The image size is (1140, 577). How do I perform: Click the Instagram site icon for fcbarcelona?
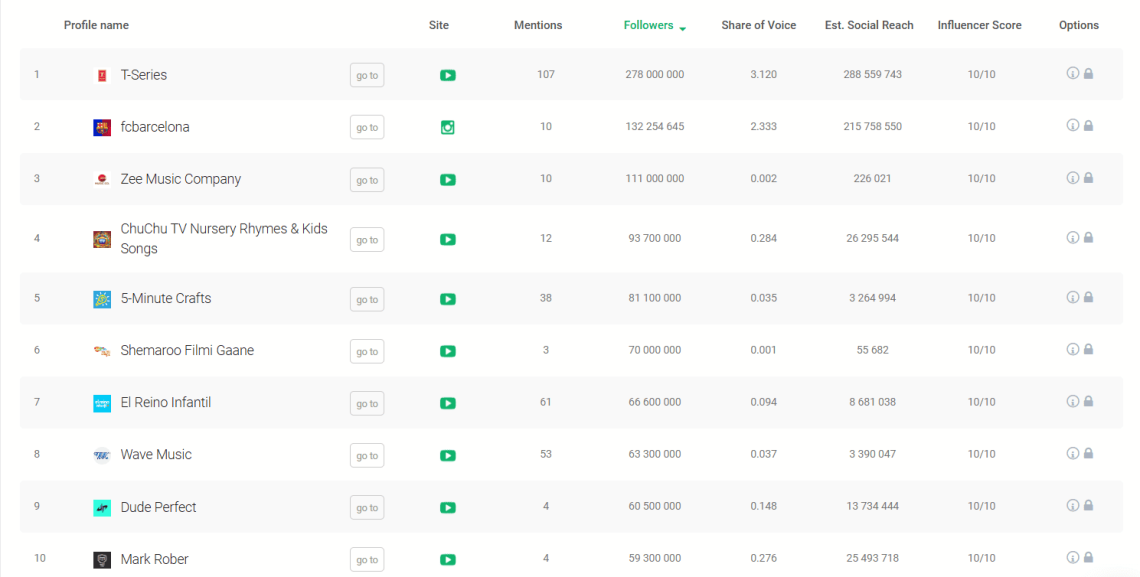448,127
